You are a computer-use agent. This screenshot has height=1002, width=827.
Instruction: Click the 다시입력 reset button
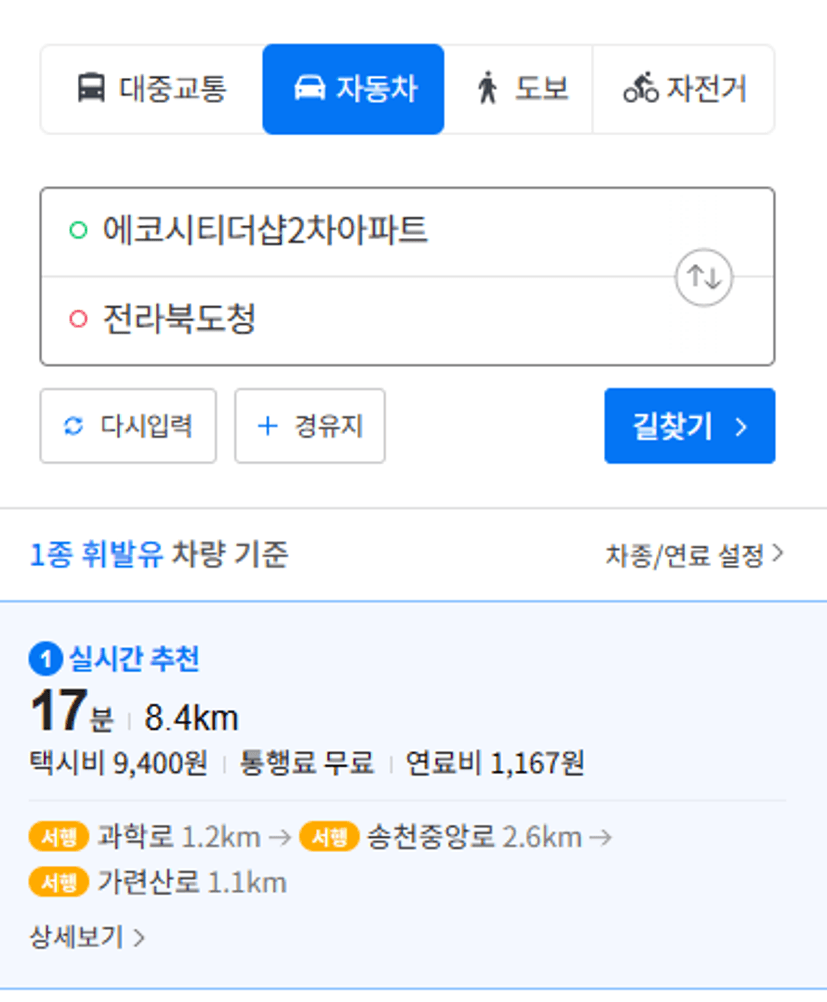tap(128, 426)
